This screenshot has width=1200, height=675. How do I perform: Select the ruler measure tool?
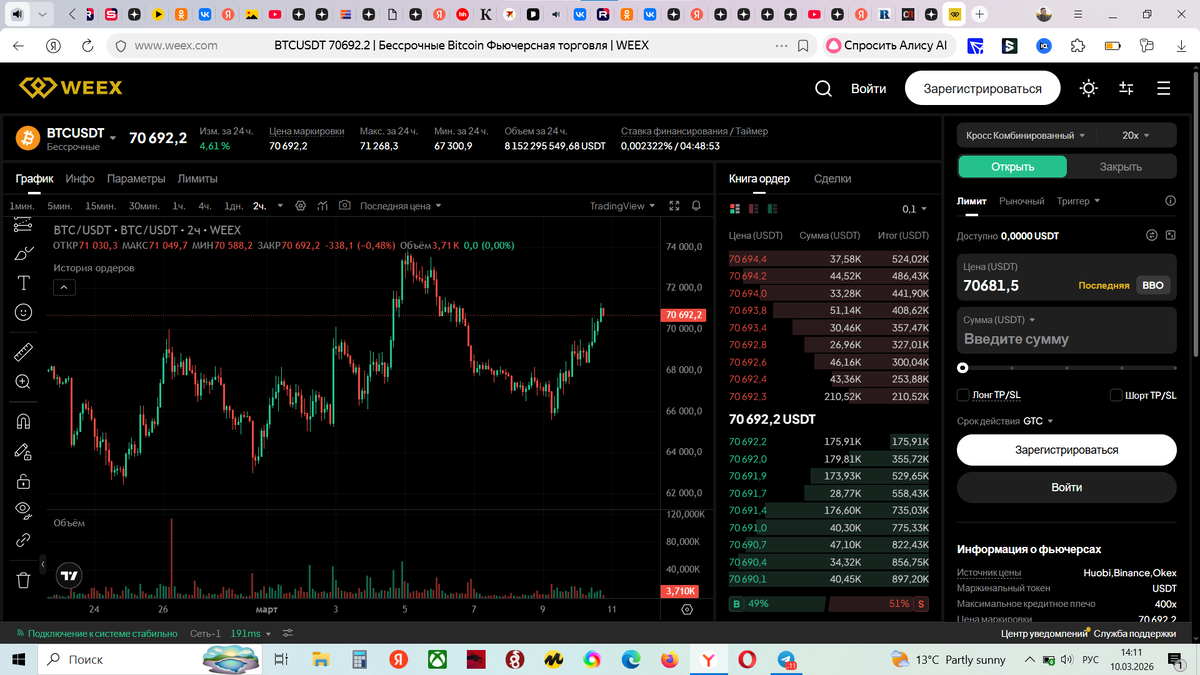click(x=24, y=352)
